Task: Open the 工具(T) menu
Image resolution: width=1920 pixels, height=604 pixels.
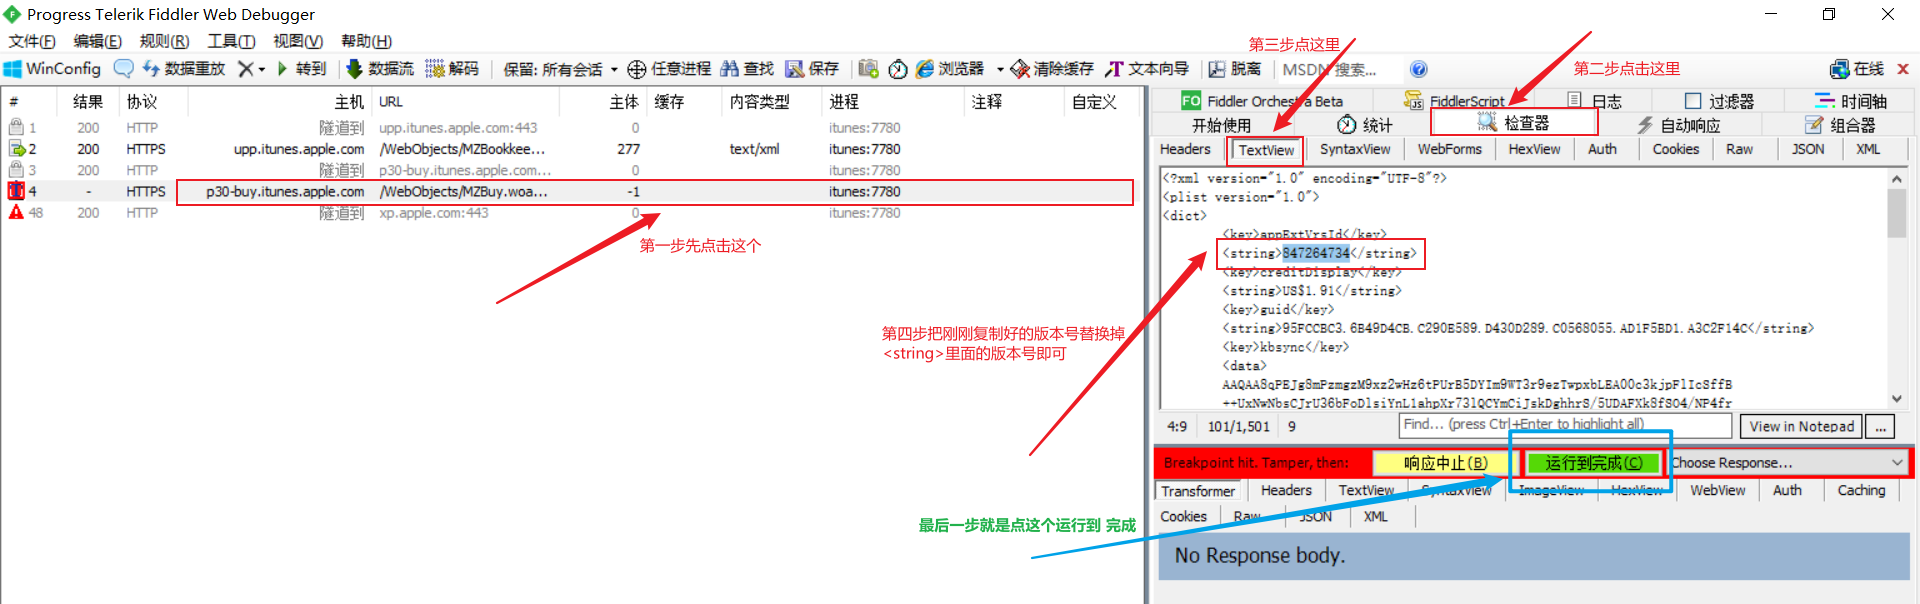Action: tap(231, 41)
